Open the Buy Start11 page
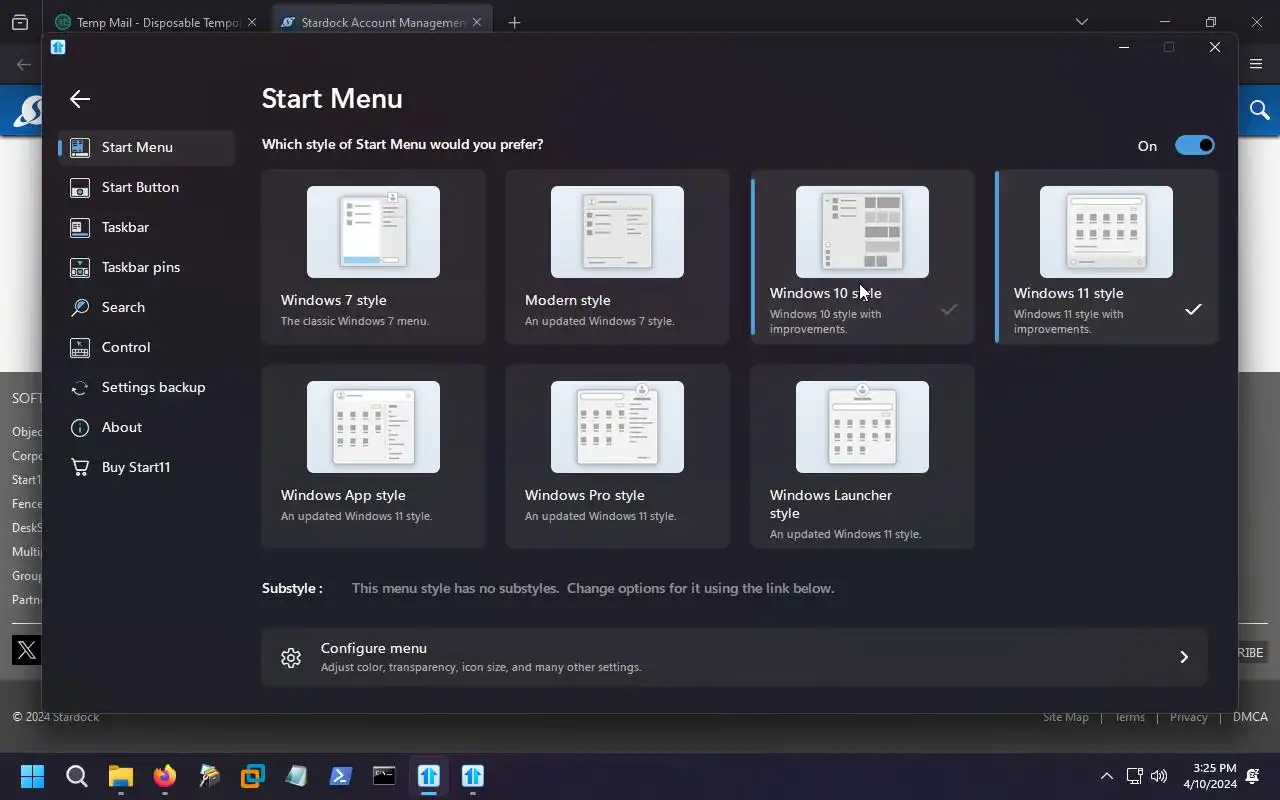This screenshot has height=800, width=1280. [146, 467]
